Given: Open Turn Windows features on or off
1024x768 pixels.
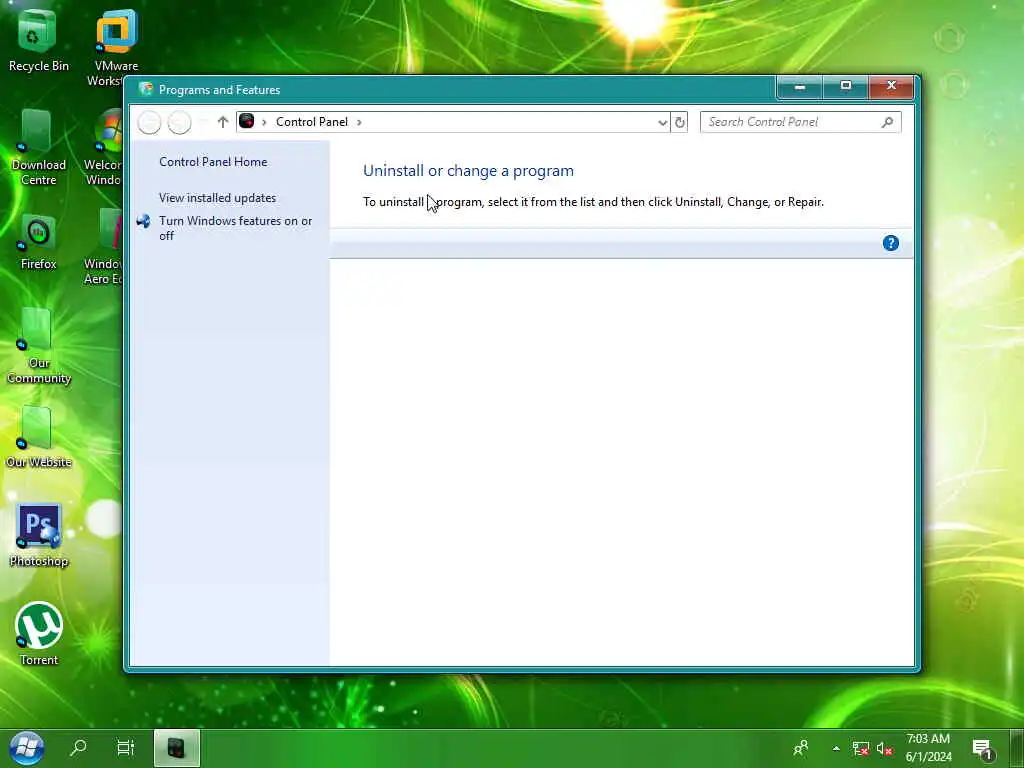Looking at the screenshot, I should [x=235, y=228].
